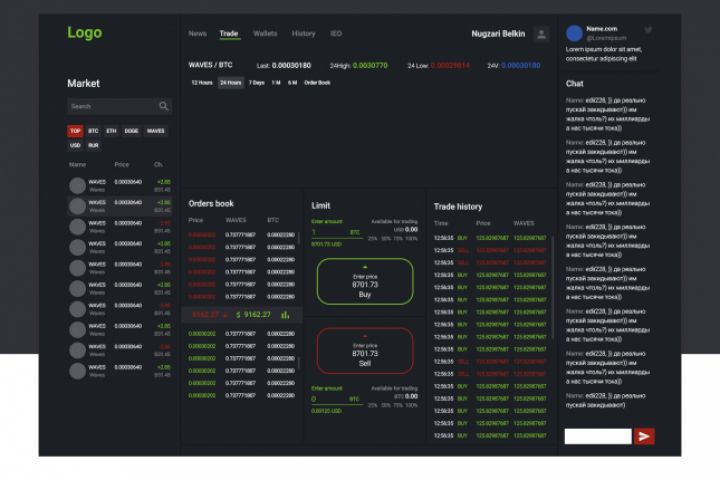Click the bar chart icon in Orders book
The width and height of the screenshot is (720, 480).
(285, 315)
